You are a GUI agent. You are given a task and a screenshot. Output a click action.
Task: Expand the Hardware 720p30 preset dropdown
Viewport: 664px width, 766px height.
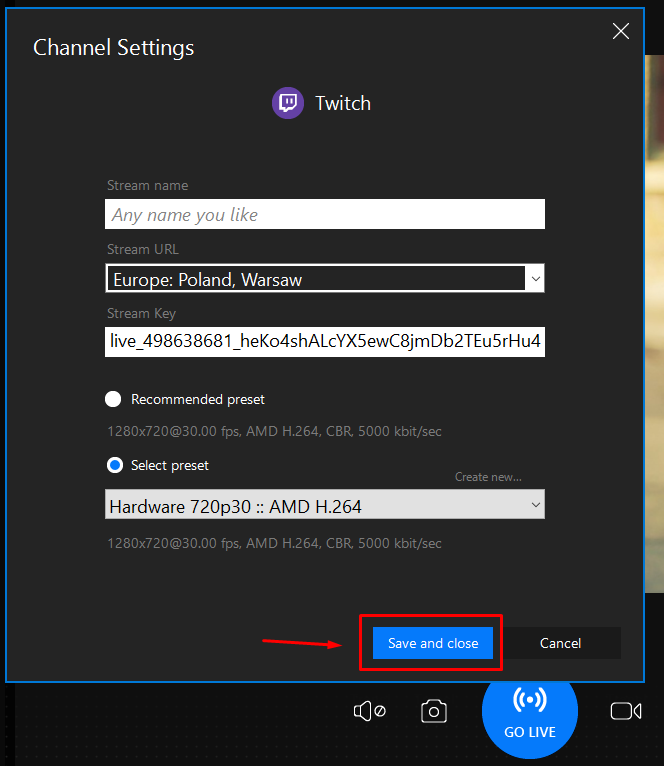[325, 505]
